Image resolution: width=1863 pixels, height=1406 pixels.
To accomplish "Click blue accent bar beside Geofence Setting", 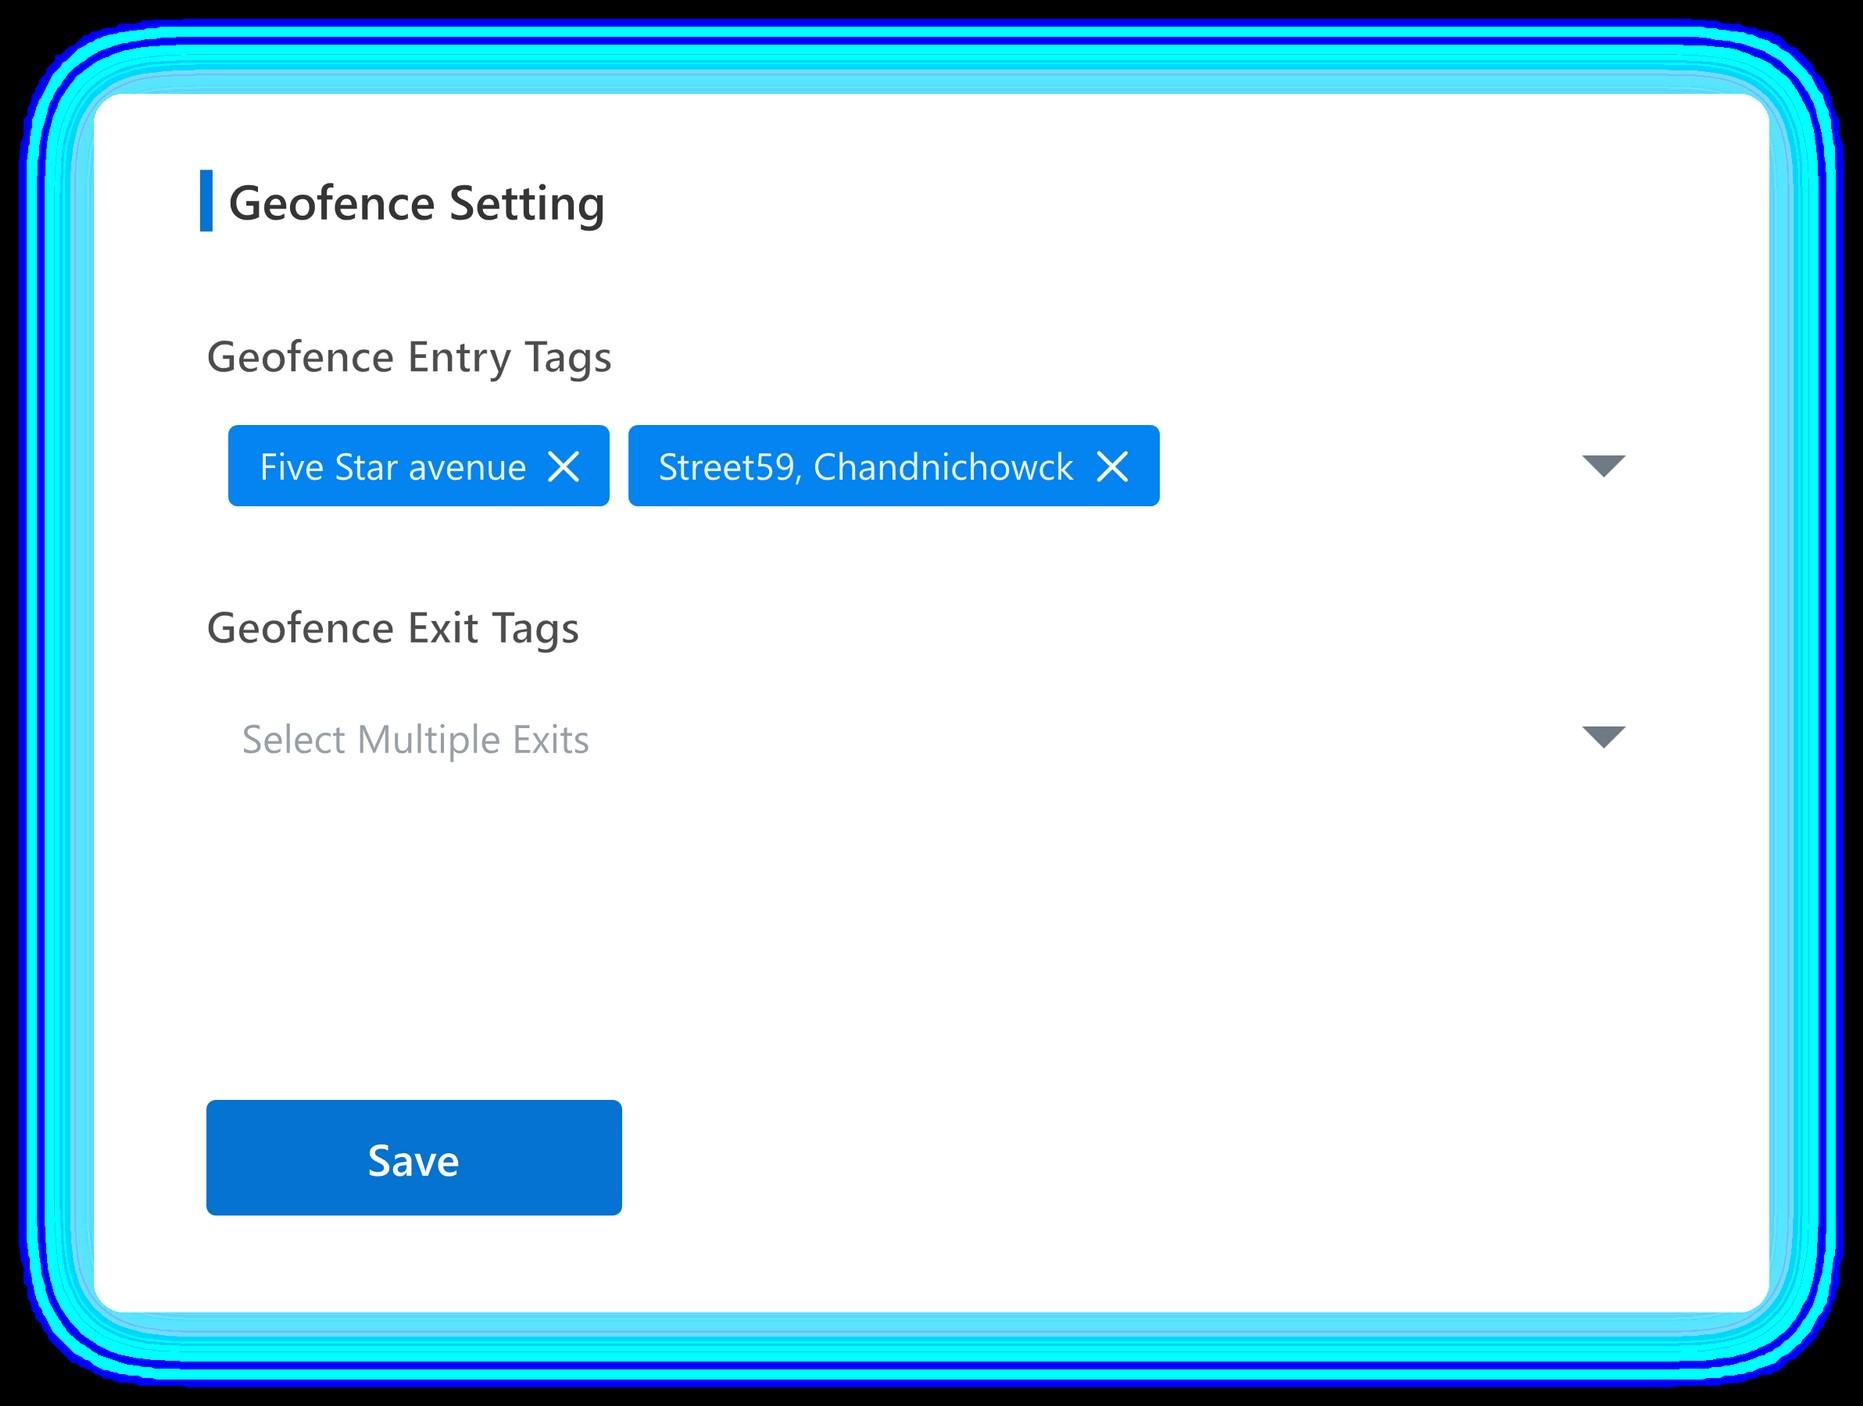I will [206, 201].
